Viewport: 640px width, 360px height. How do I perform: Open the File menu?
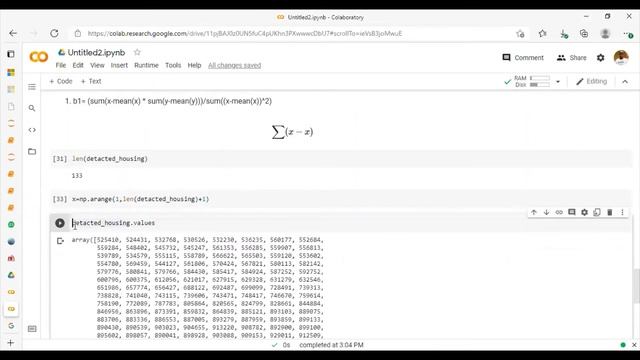[x=61, y=65]
